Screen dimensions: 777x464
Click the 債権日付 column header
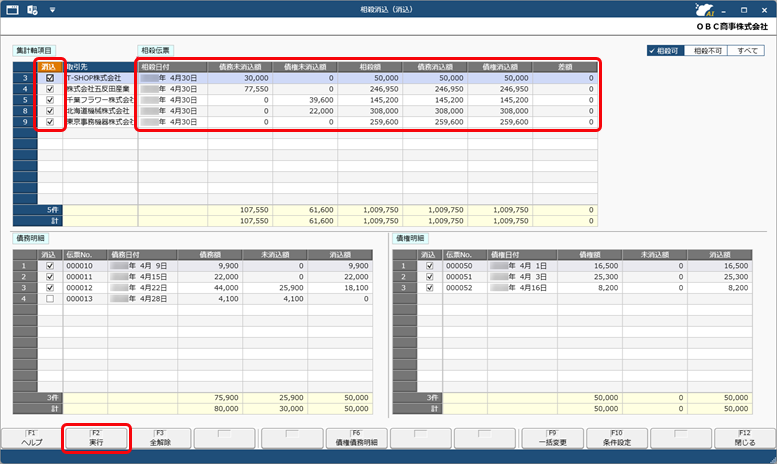click(x=522, y=254)
